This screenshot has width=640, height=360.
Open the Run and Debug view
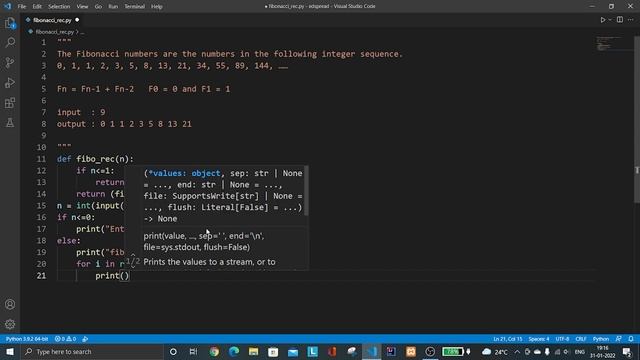tap(10, 82)
